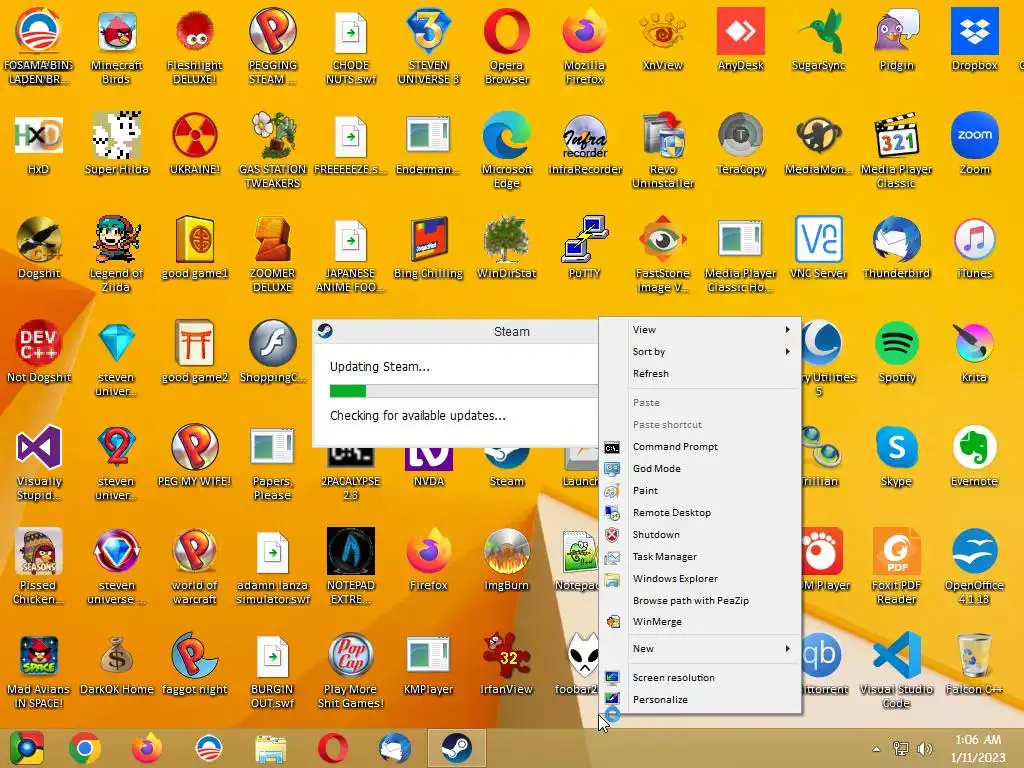The image size is (1024, 768).
Task: Launch ImgBurn desktop shortcut
Action: (x=507, y=560)
